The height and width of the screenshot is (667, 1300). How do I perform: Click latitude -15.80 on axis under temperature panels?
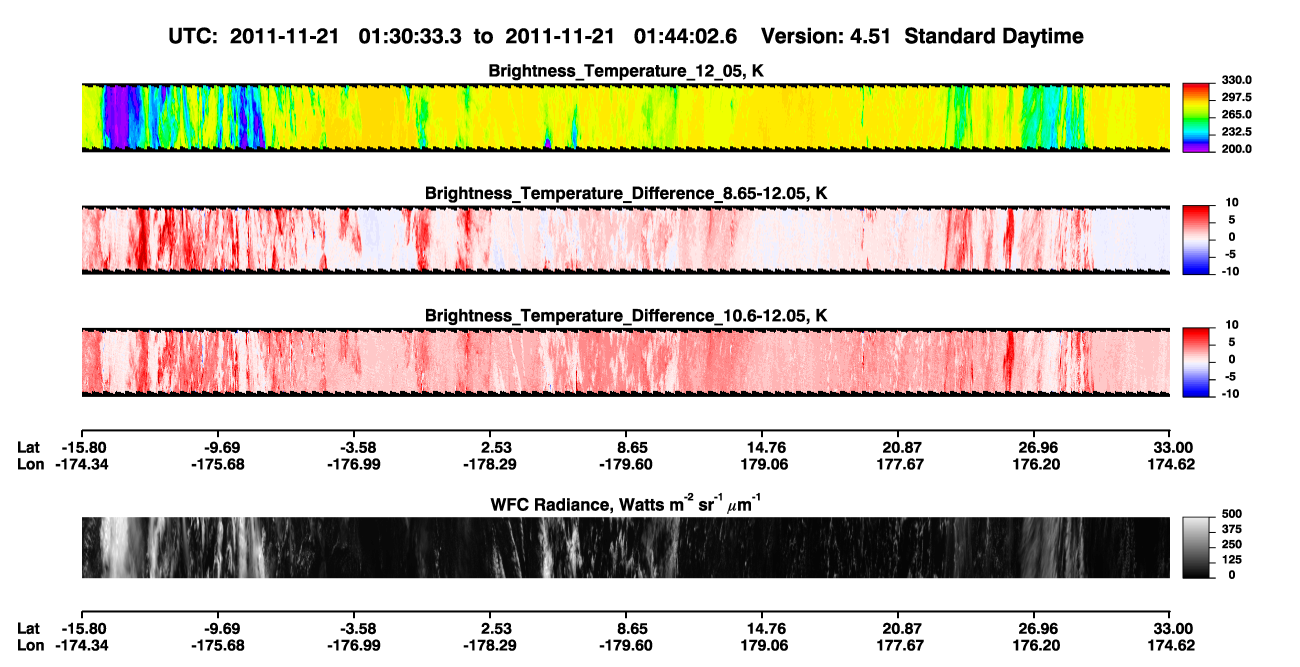click(82, 448)
